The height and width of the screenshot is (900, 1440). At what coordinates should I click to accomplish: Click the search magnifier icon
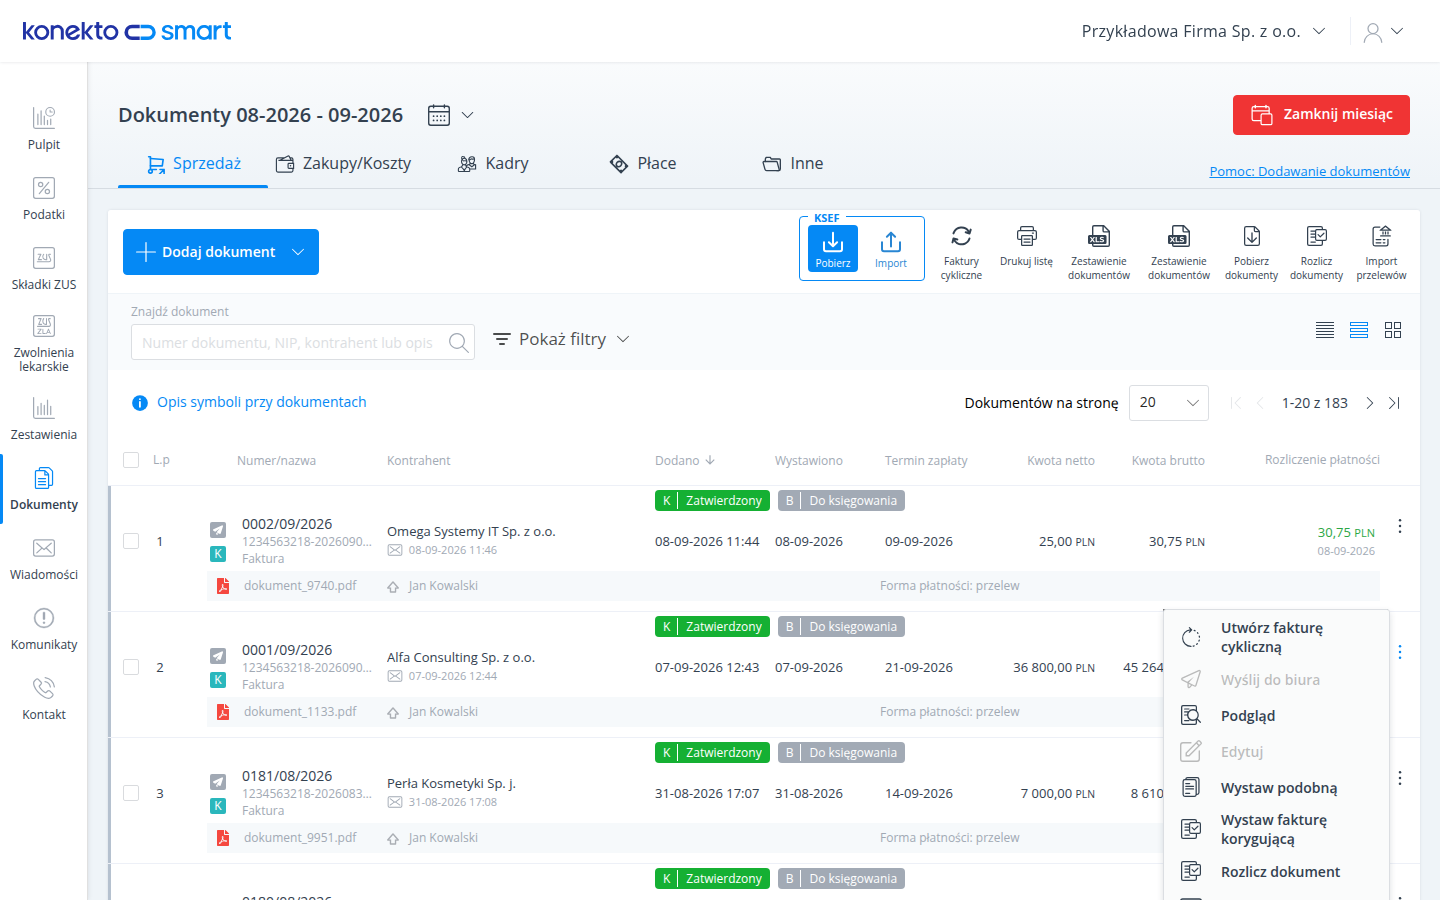[x=458, y=342]
